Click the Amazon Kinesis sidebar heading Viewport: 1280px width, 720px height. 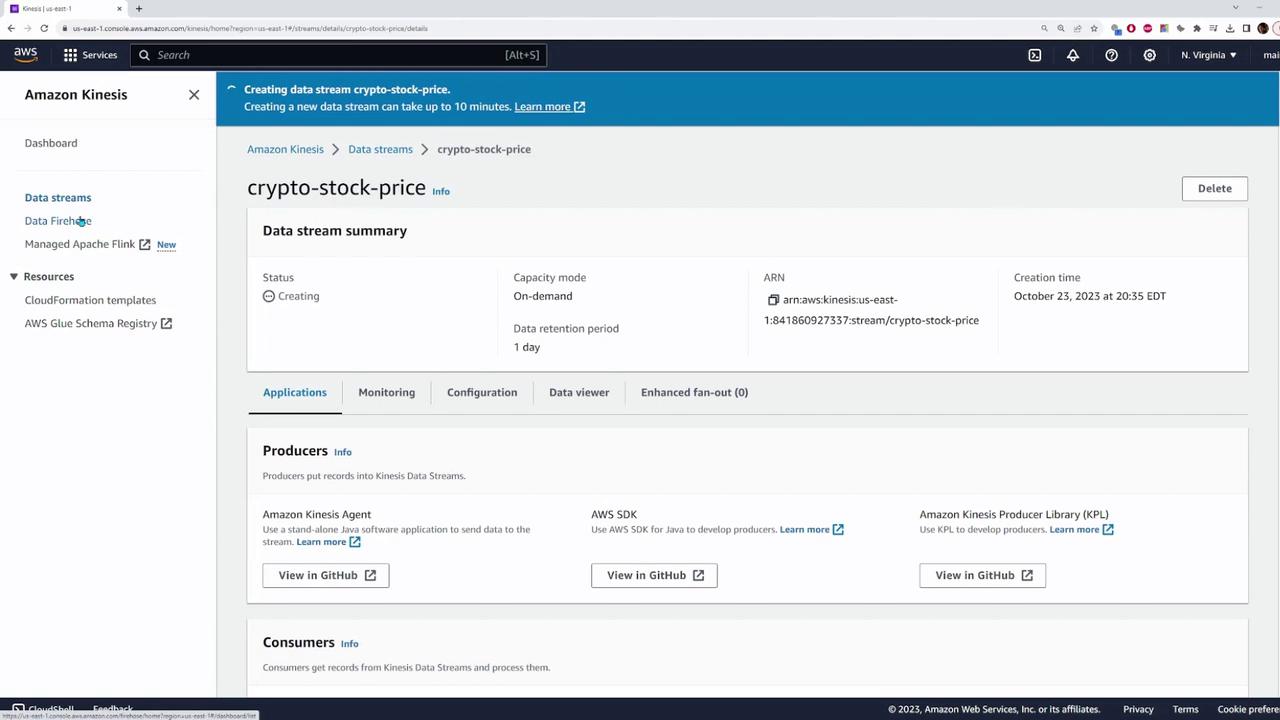(x=76, y=95)
